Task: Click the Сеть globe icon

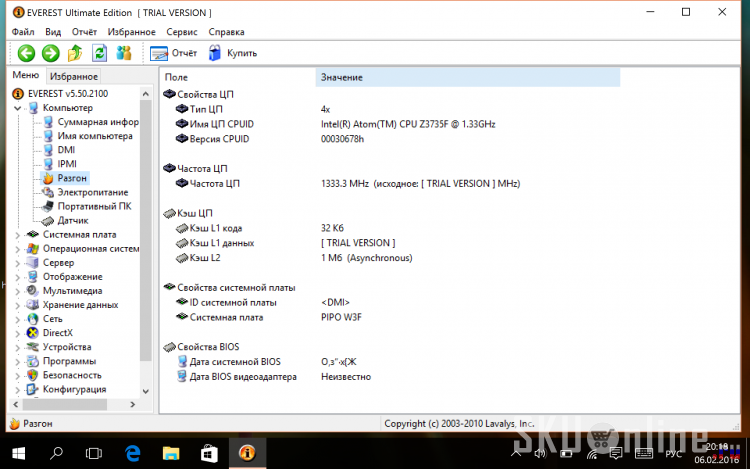Action: (x=33, y=319)
